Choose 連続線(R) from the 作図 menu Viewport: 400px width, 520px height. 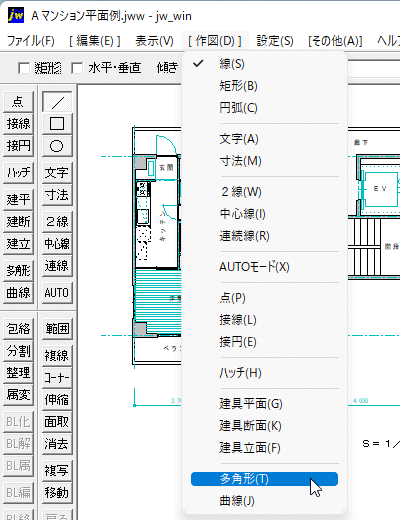click(264, 236)
